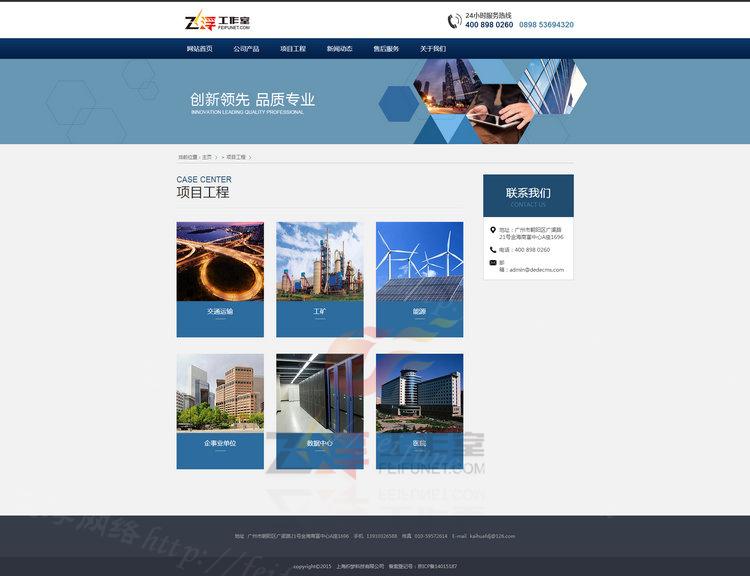
Task: Click the 创新领先 品质专业 banner headline
Action: (252, 100)
